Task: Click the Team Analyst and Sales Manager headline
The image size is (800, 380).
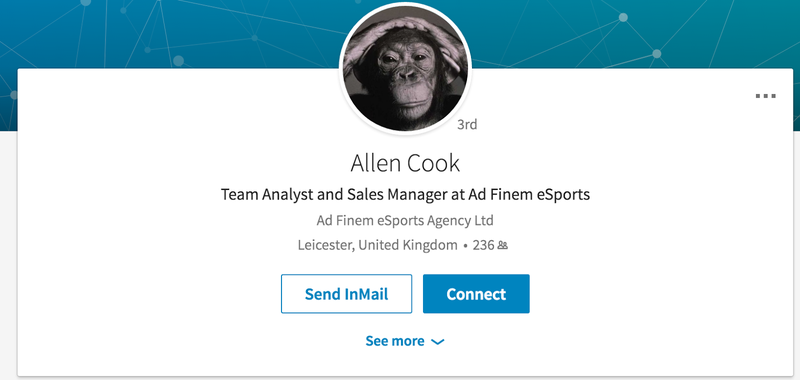Action: pos(405,194)
